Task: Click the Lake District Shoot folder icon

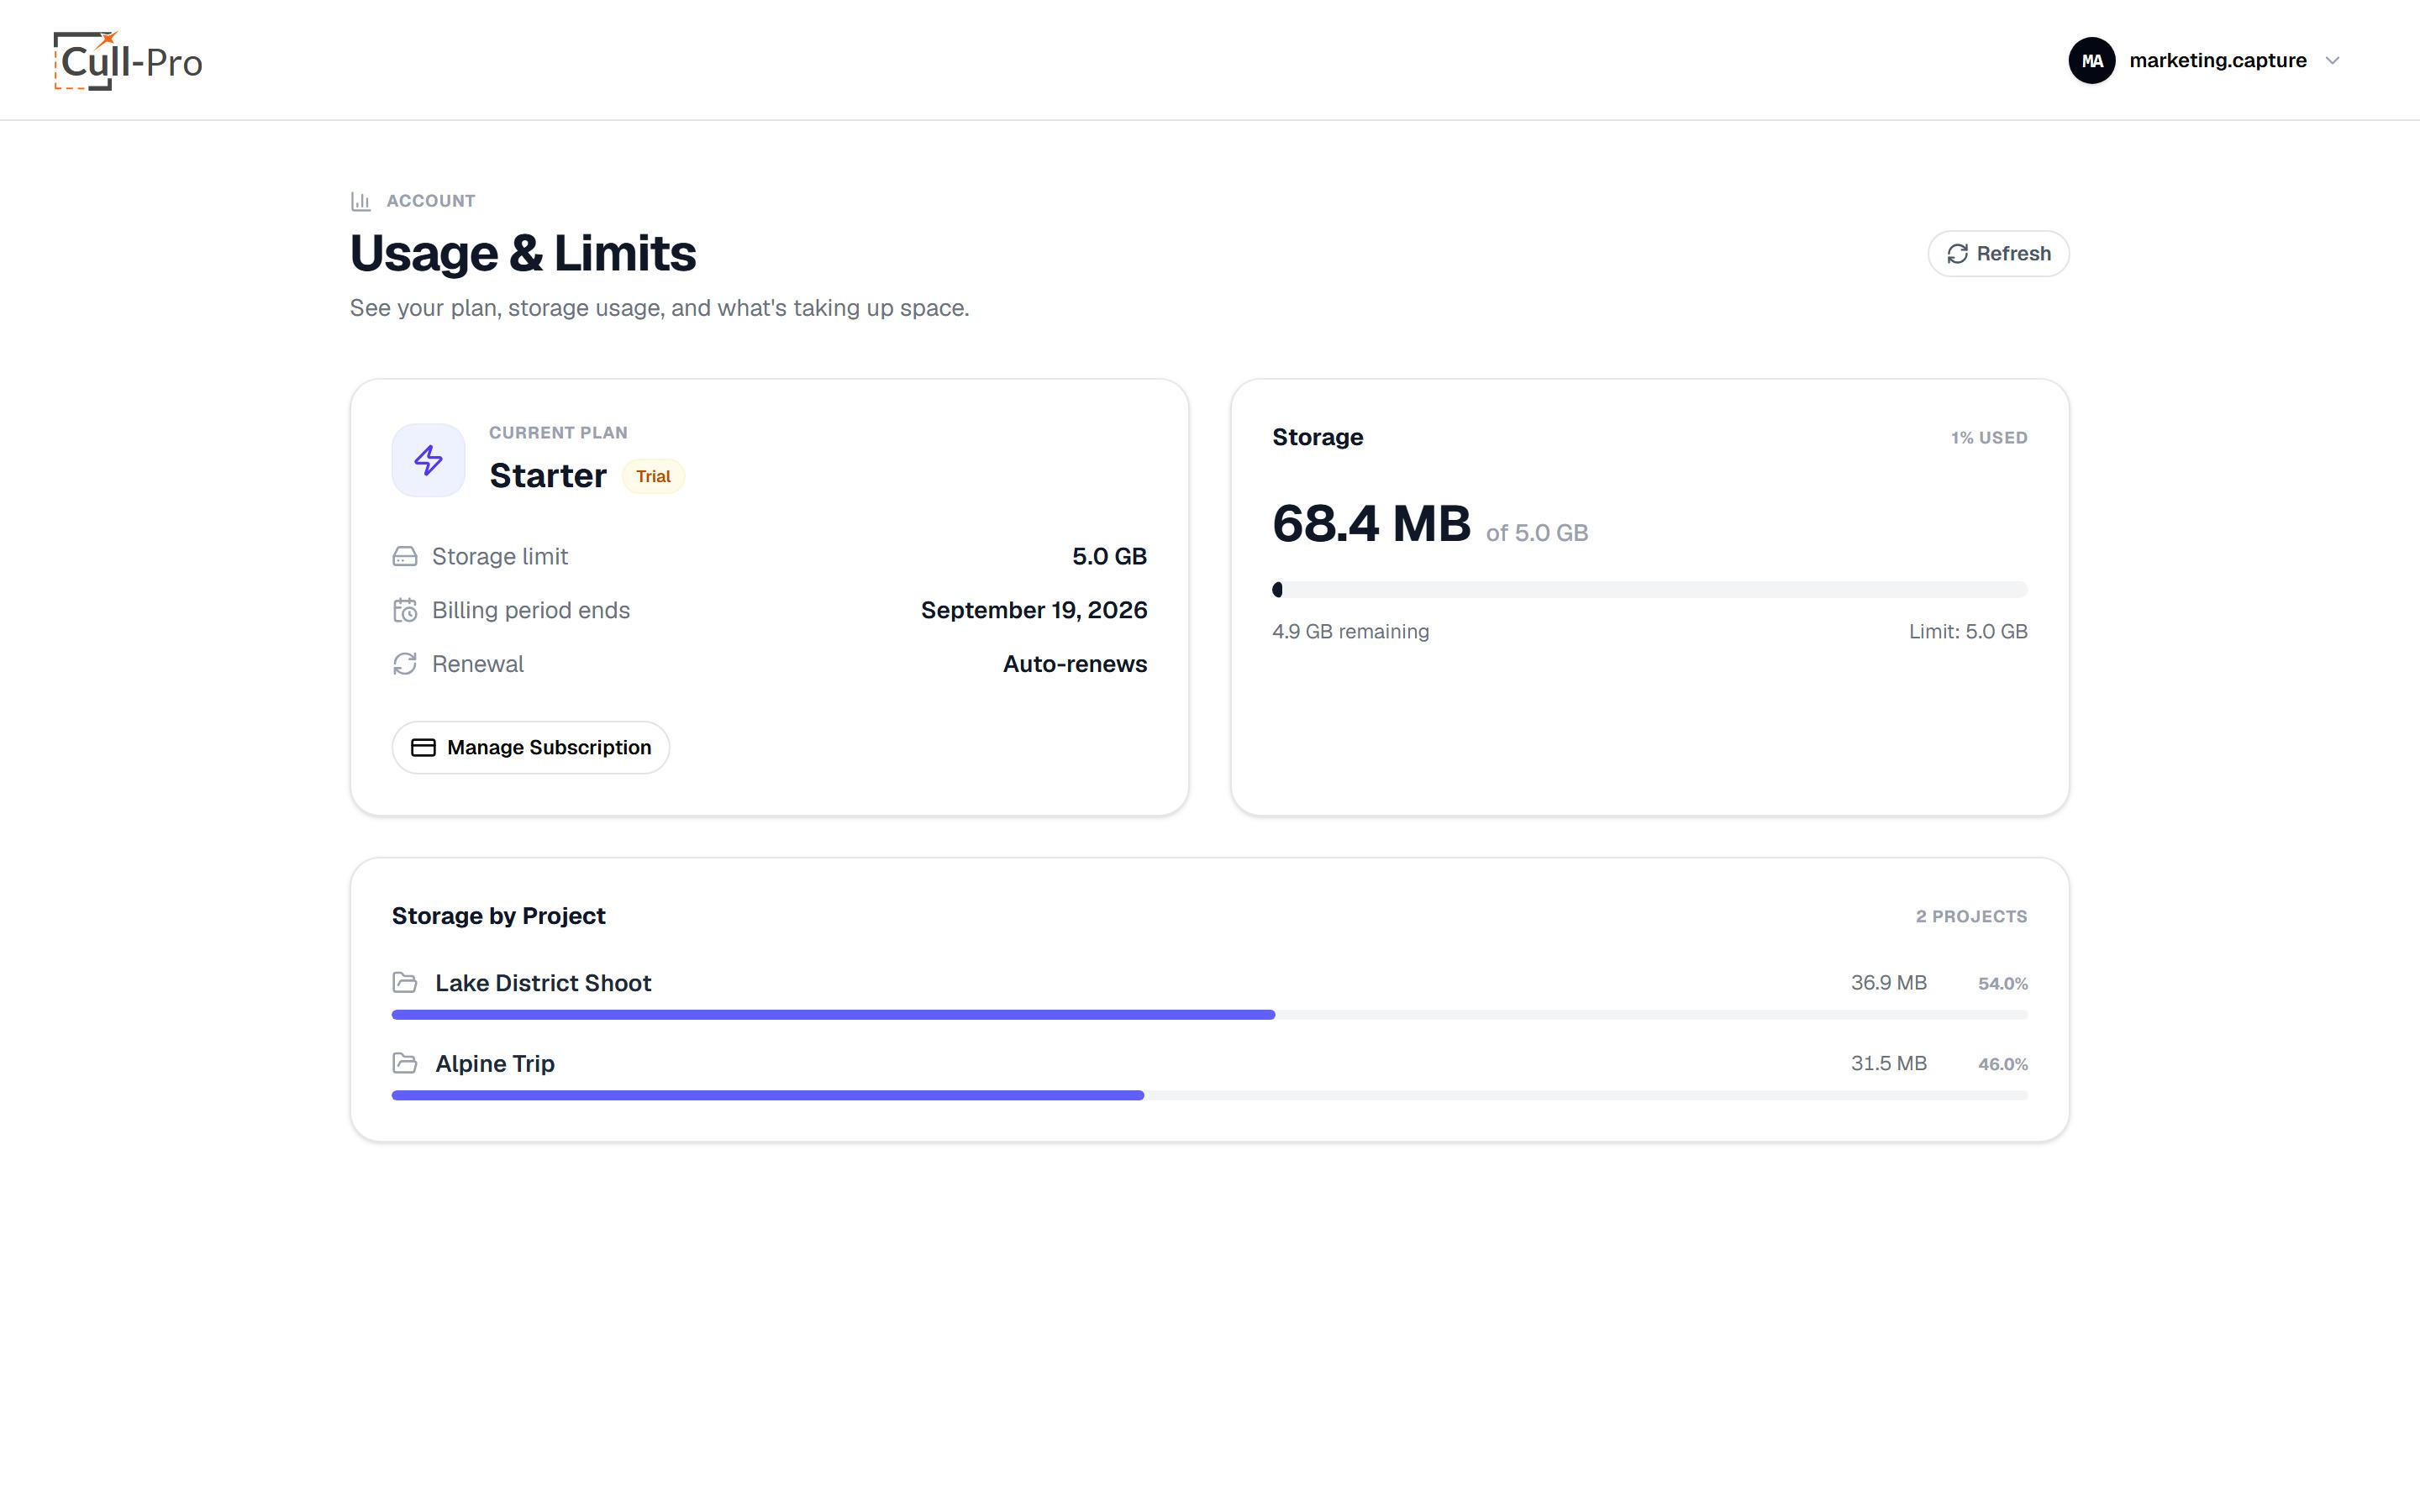Action: click(x=405, y=983)
